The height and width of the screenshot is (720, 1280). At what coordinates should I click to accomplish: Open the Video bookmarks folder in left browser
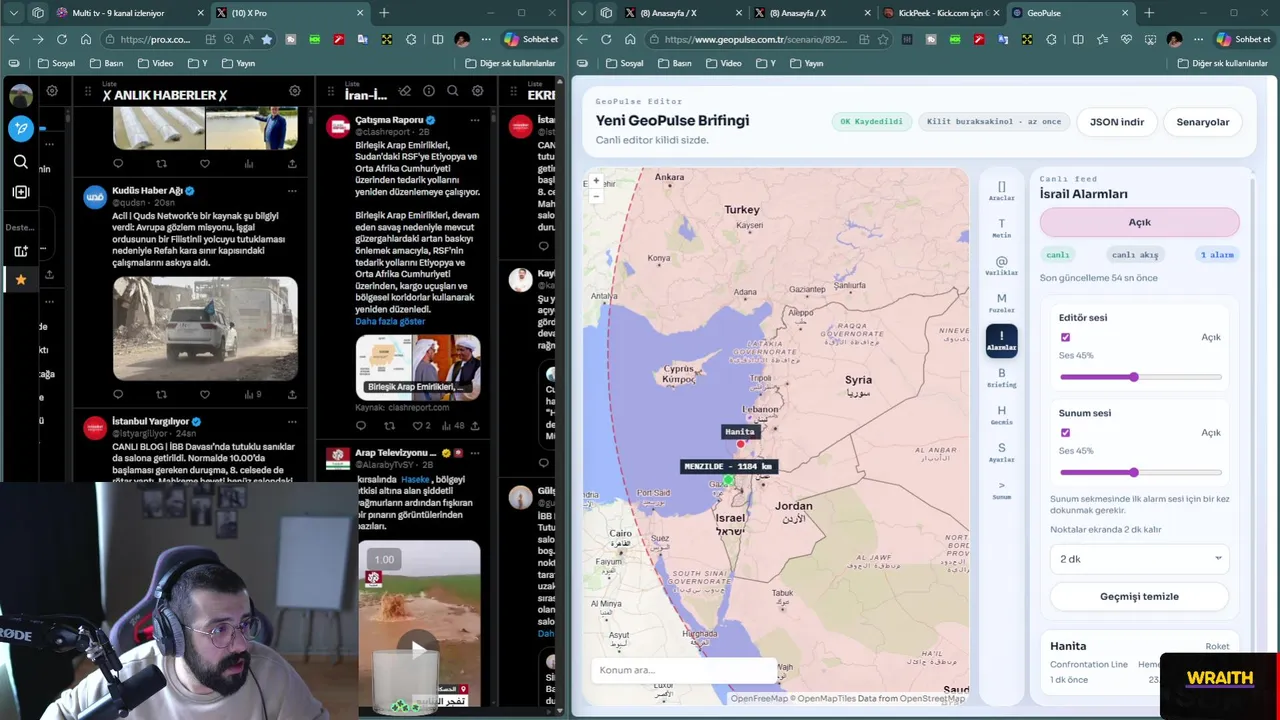[x=154, y=63]
